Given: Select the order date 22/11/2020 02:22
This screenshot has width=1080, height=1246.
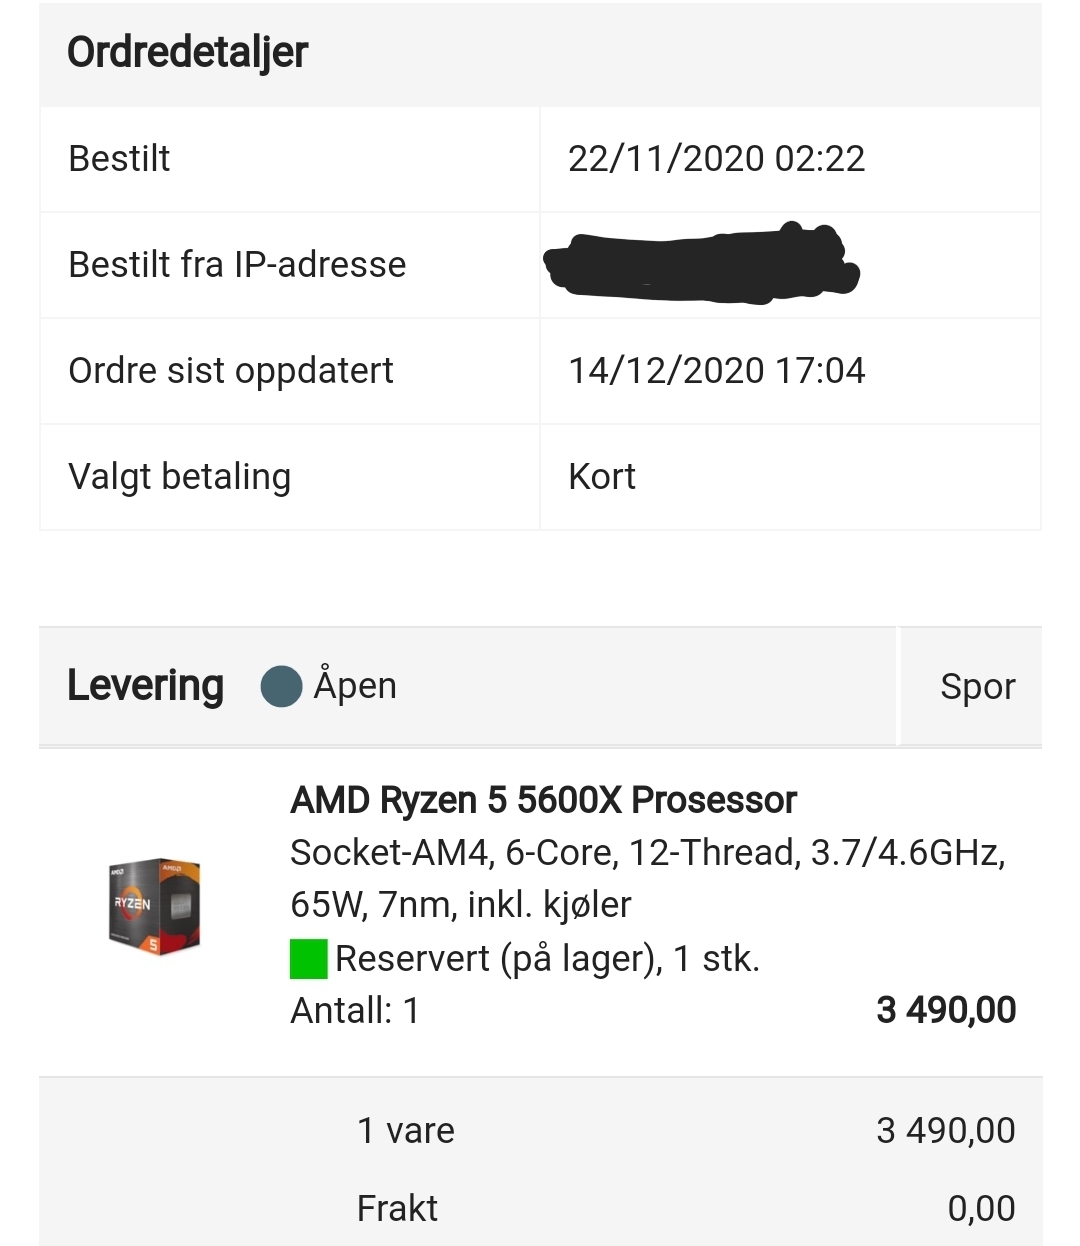Looking at the screenshot, I should tap(716, 159).
